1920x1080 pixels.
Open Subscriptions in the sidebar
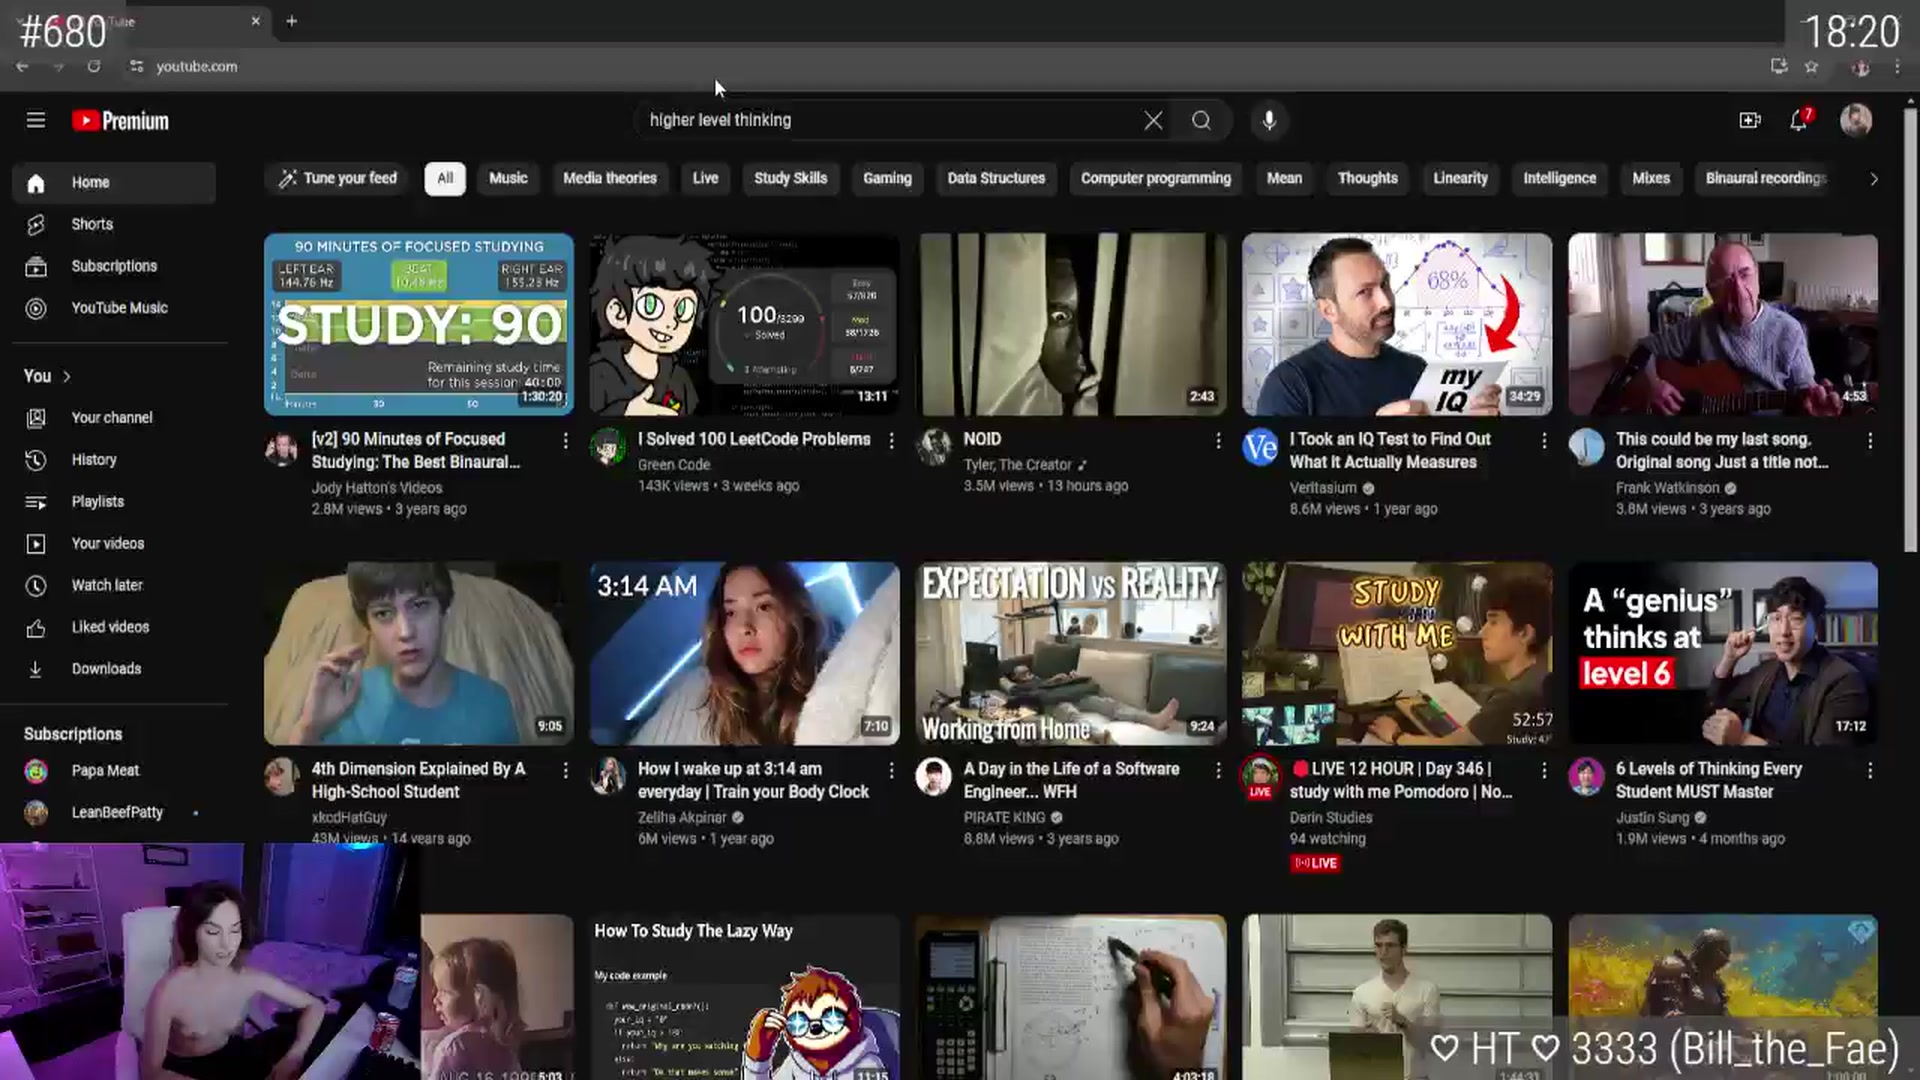(114, 266)
